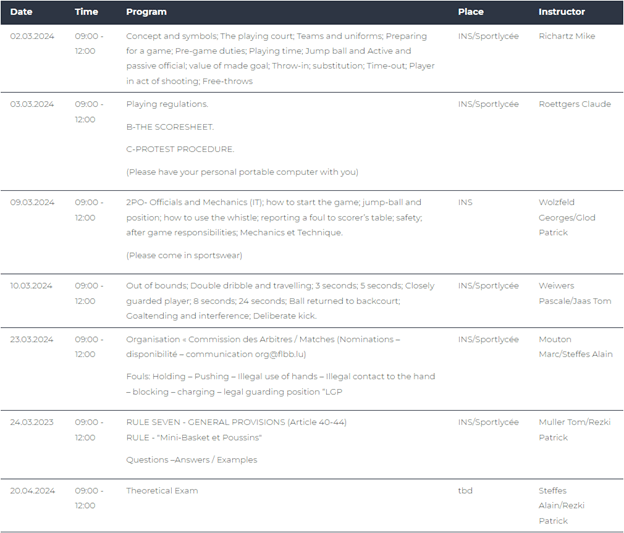This screenshot has width=624, height=533.
Task: Click the Date column header
Action: click(x=21, y=12)
